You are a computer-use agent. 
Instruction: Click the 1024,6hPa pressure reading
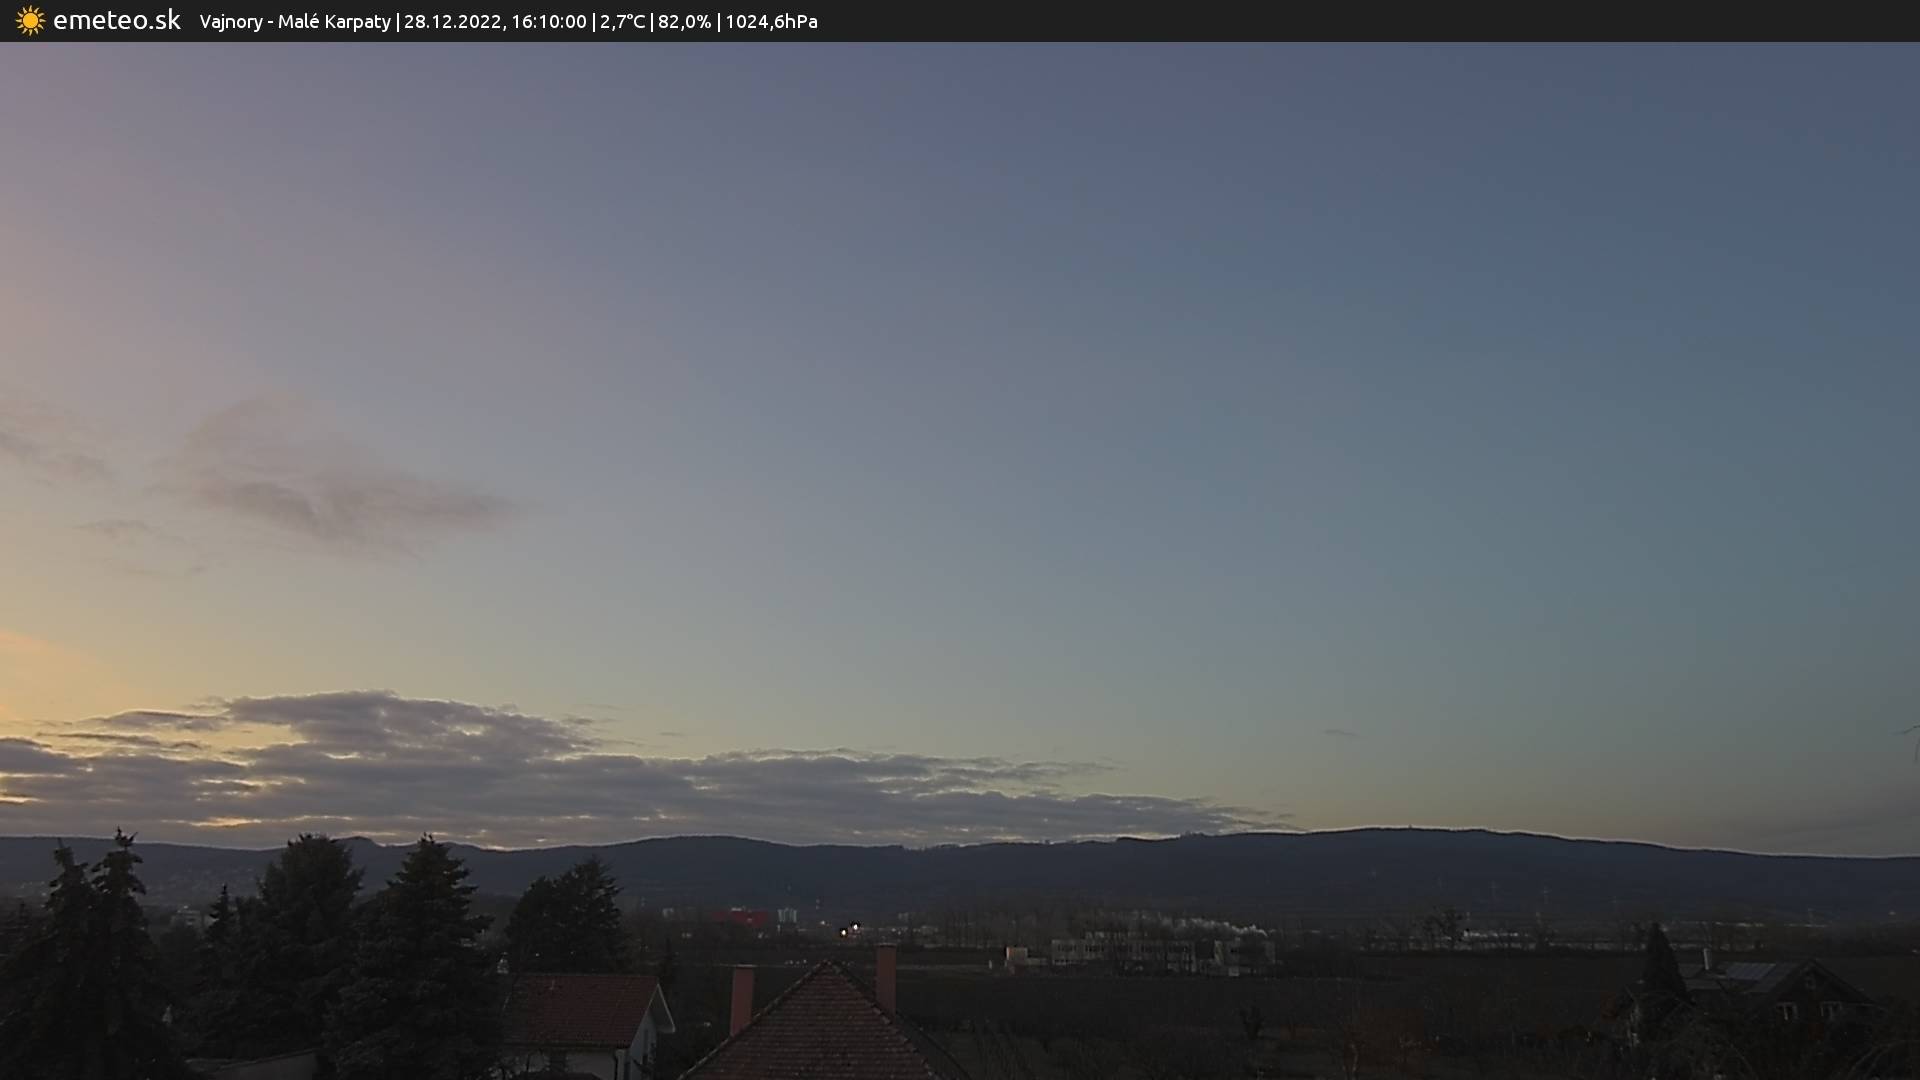pos(770,21)
